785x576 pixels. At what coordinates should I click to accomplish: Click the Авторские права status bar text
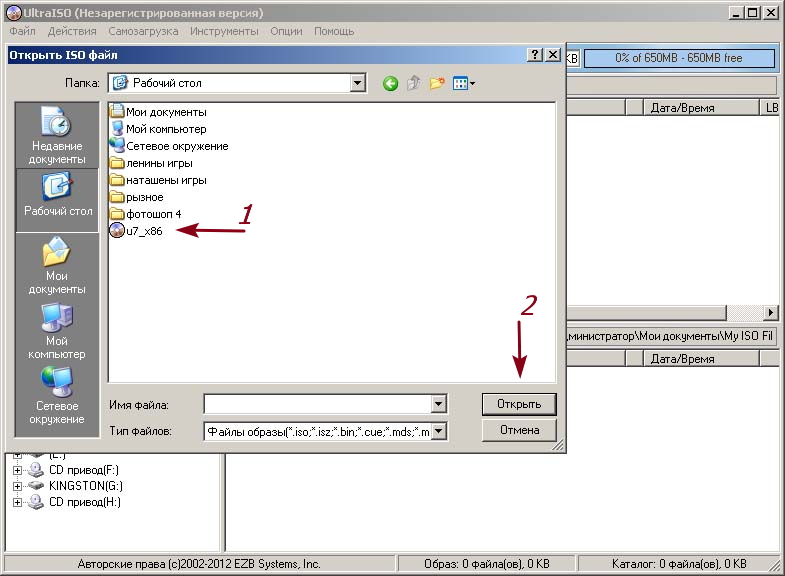[x=199, y=564]
